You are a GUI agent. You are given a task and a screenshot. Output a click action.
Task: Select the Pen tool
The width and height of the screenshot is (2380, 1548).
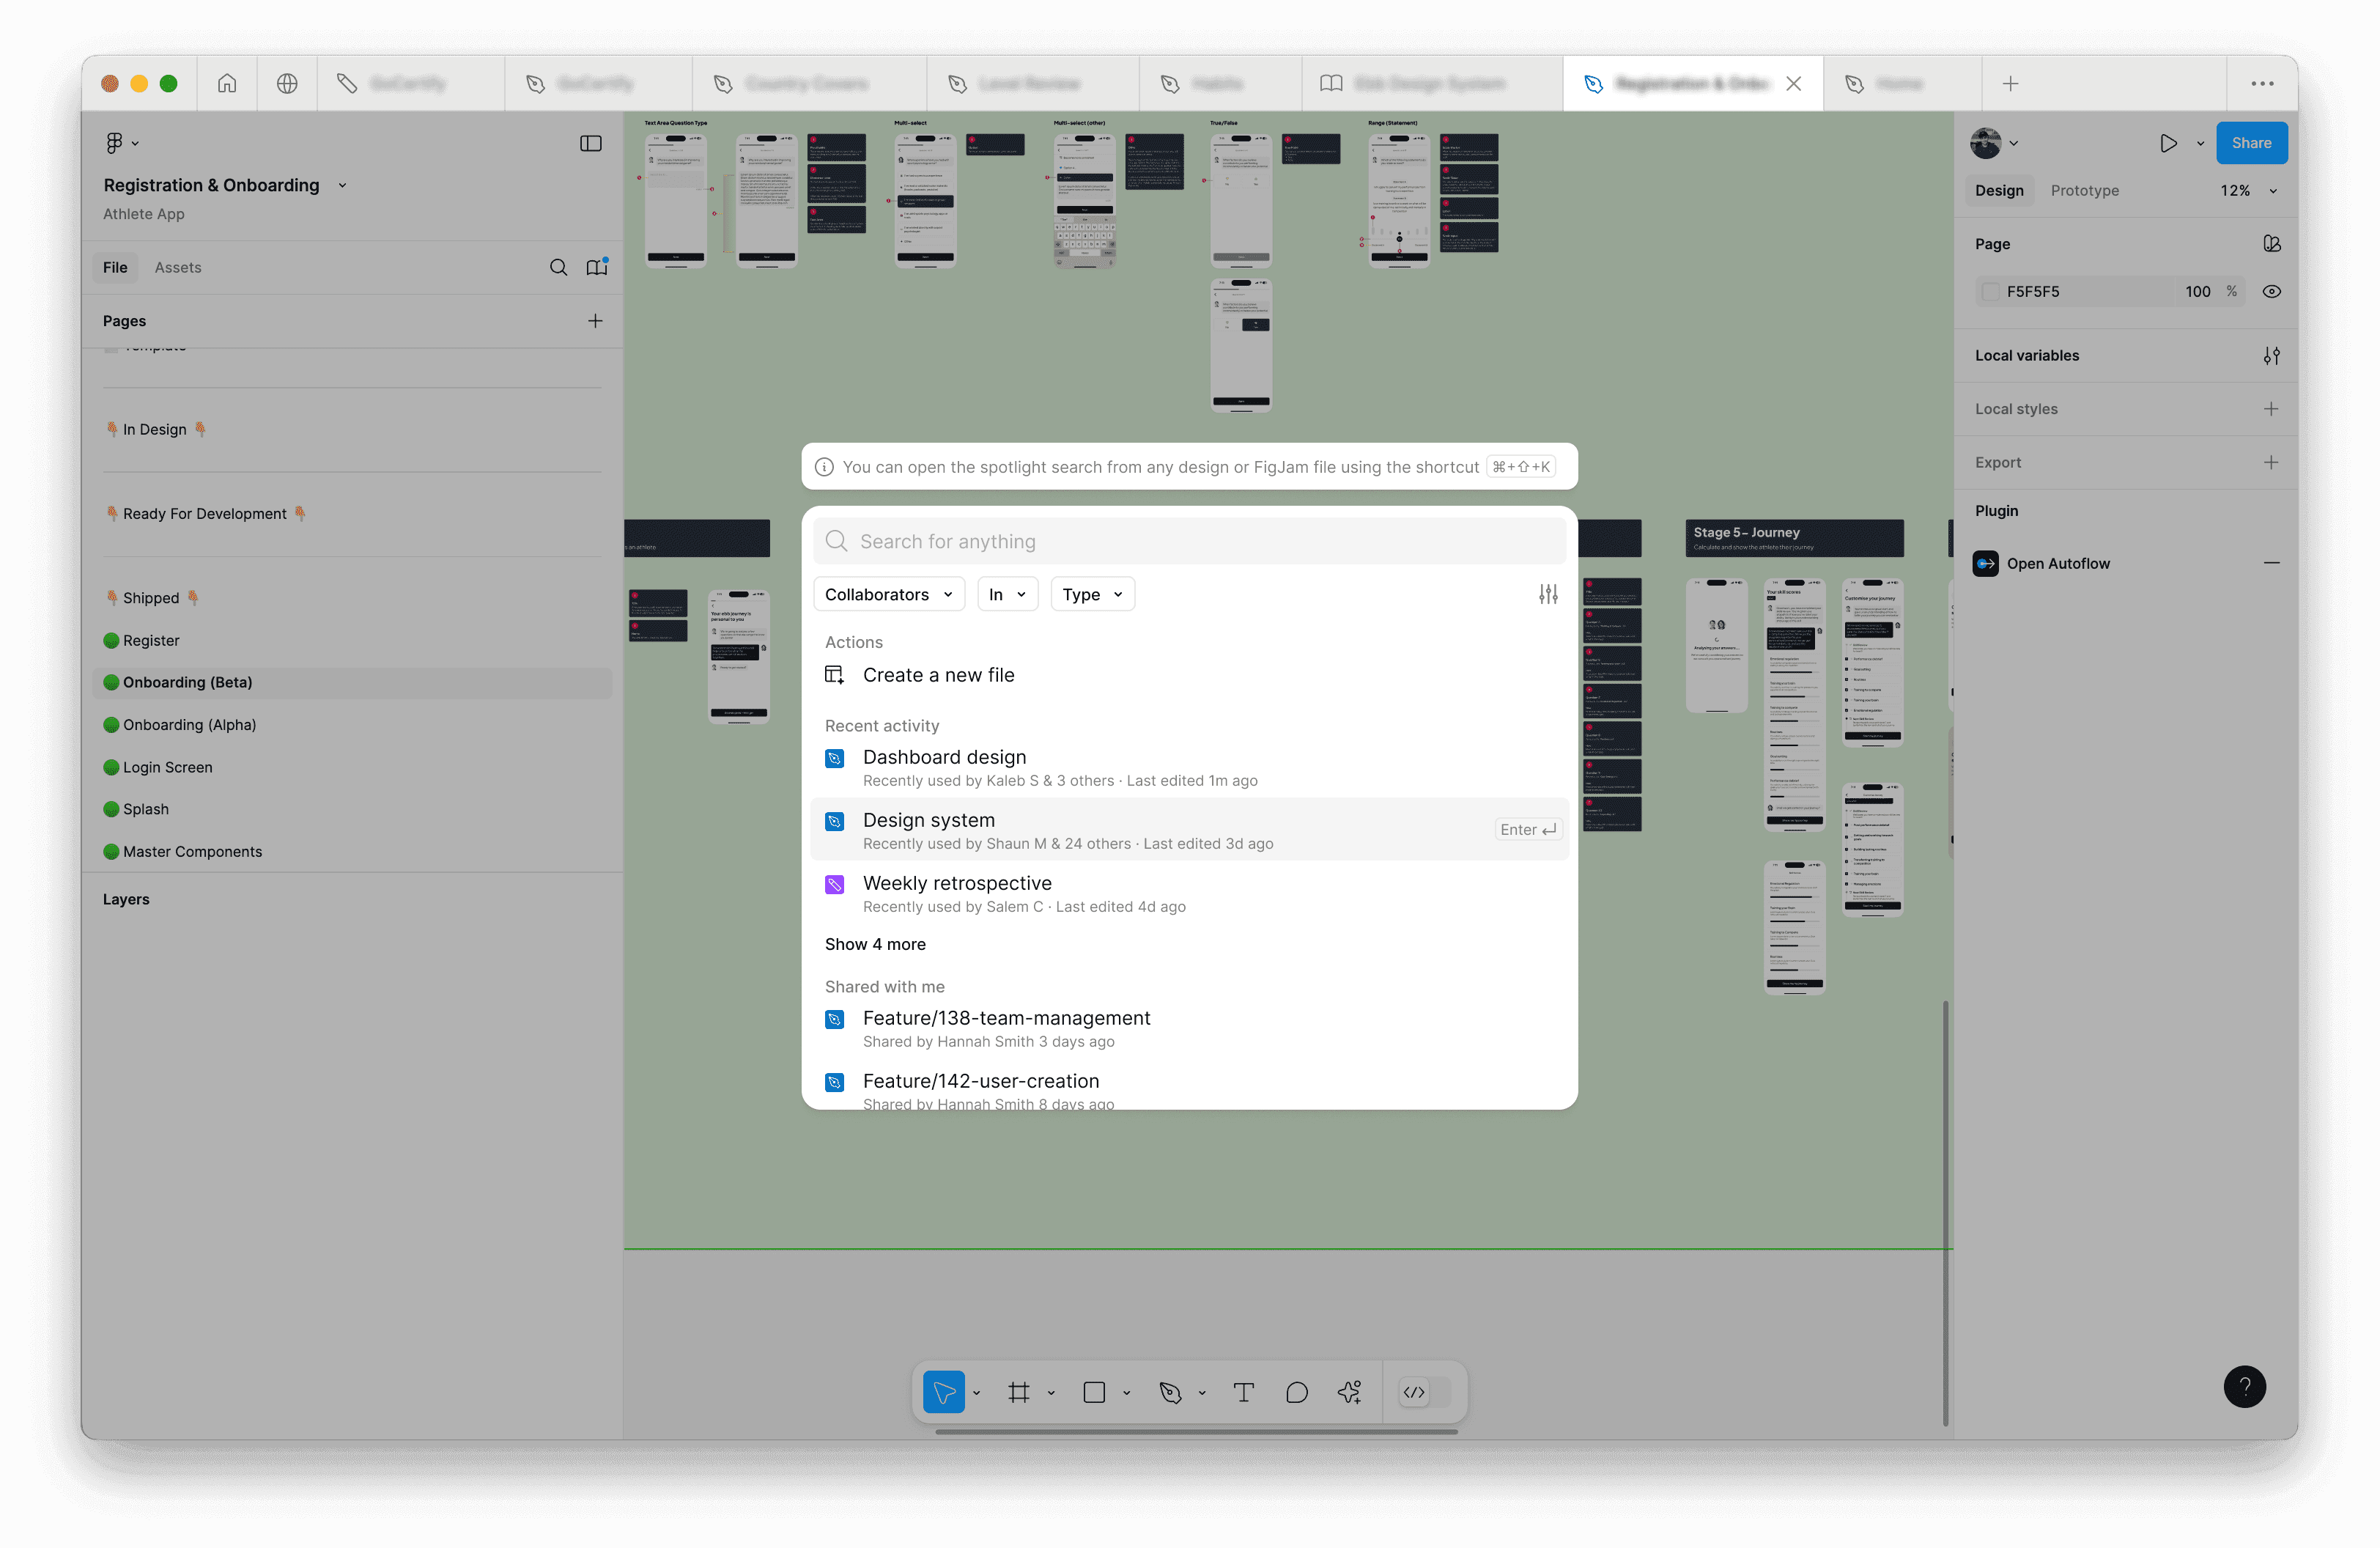click(1170, 1392)
